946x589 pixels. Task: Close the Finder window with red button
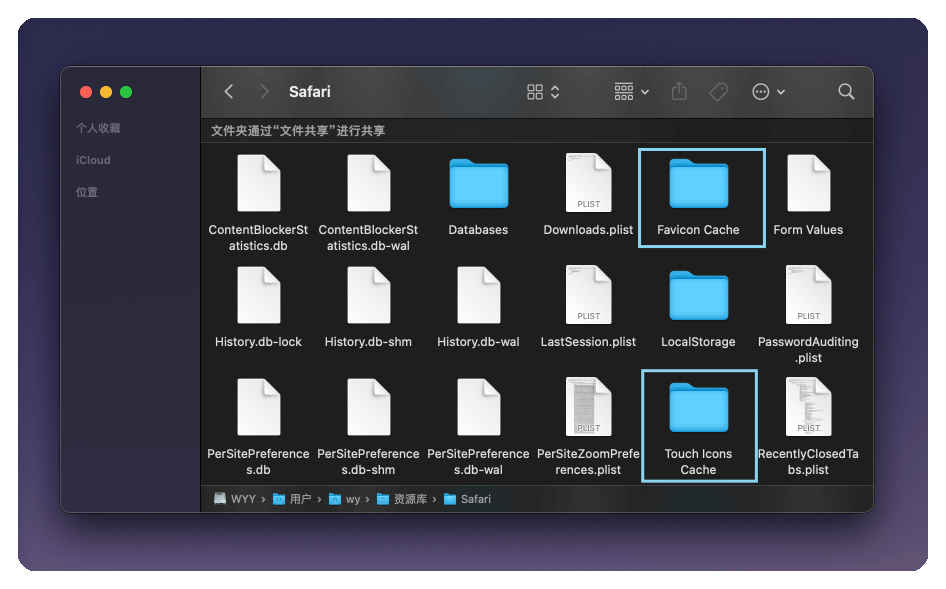(86, 92)
